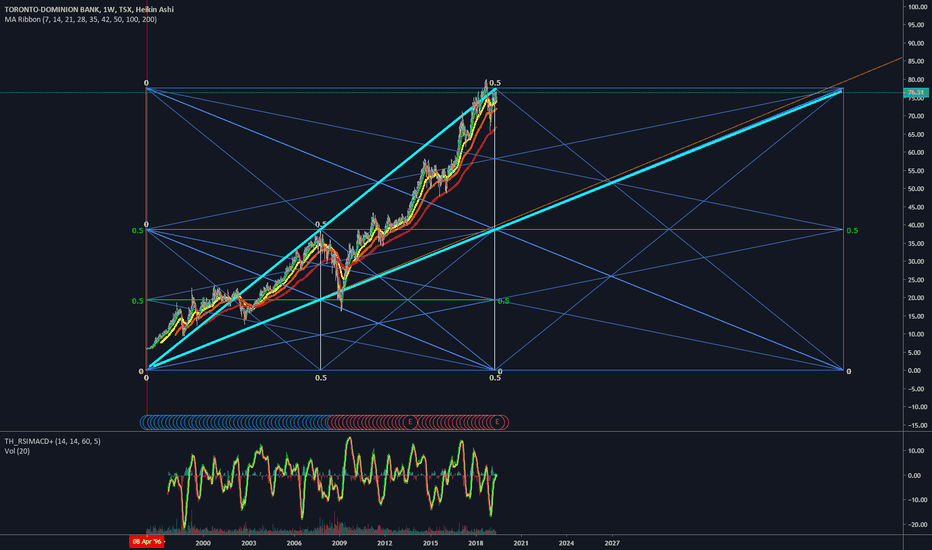The height and width of the screenshot is (550, 932).
Task: Click the 2012 label on time axis
Action: [x=385, y=543]
